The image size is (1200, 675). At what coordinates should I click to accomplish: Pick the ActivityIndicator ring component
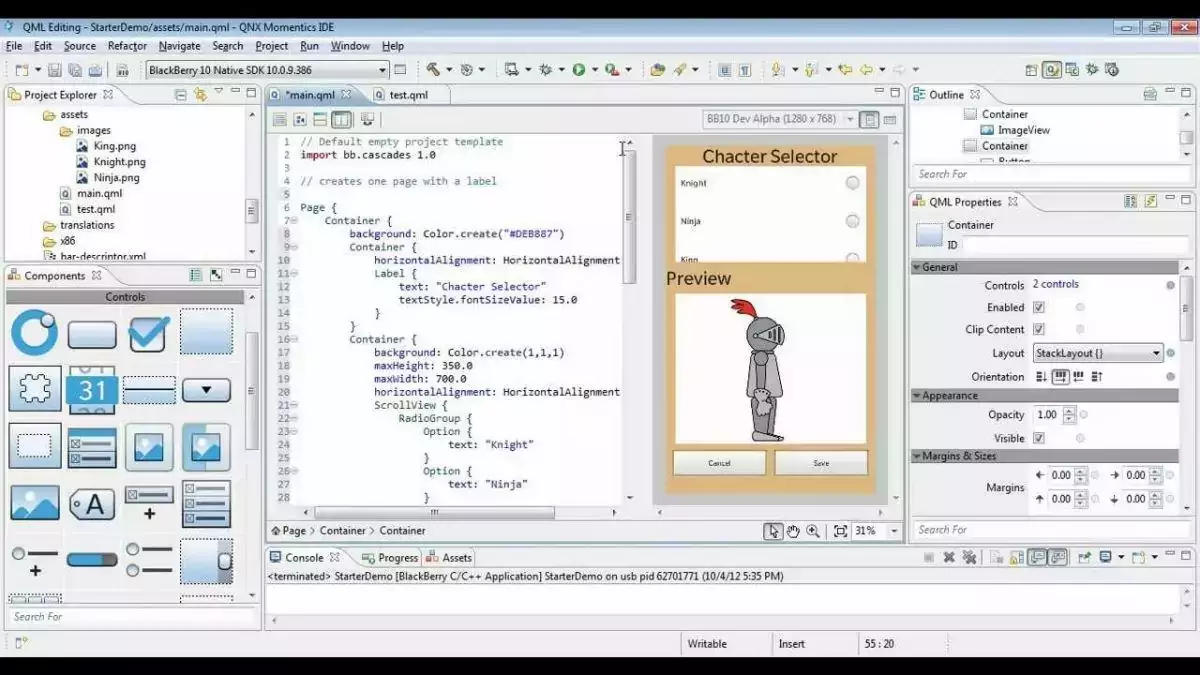[35, 334]
